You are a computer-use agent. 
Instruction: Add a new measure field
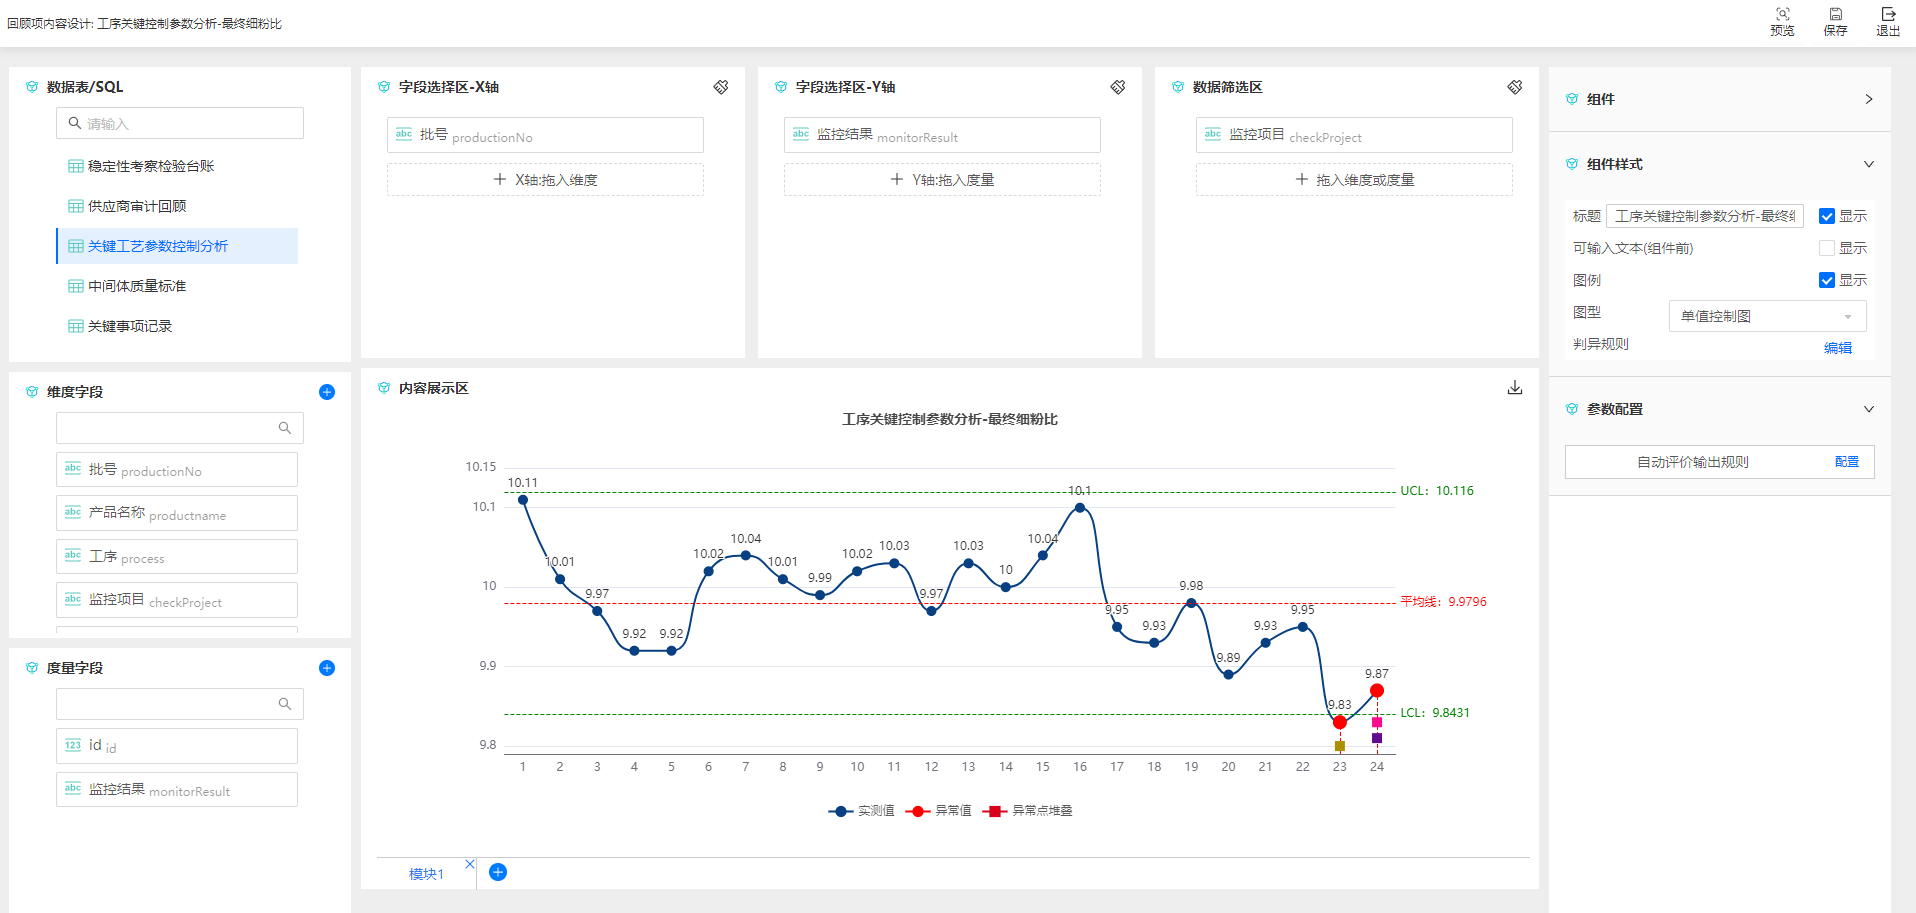[327, 668]
